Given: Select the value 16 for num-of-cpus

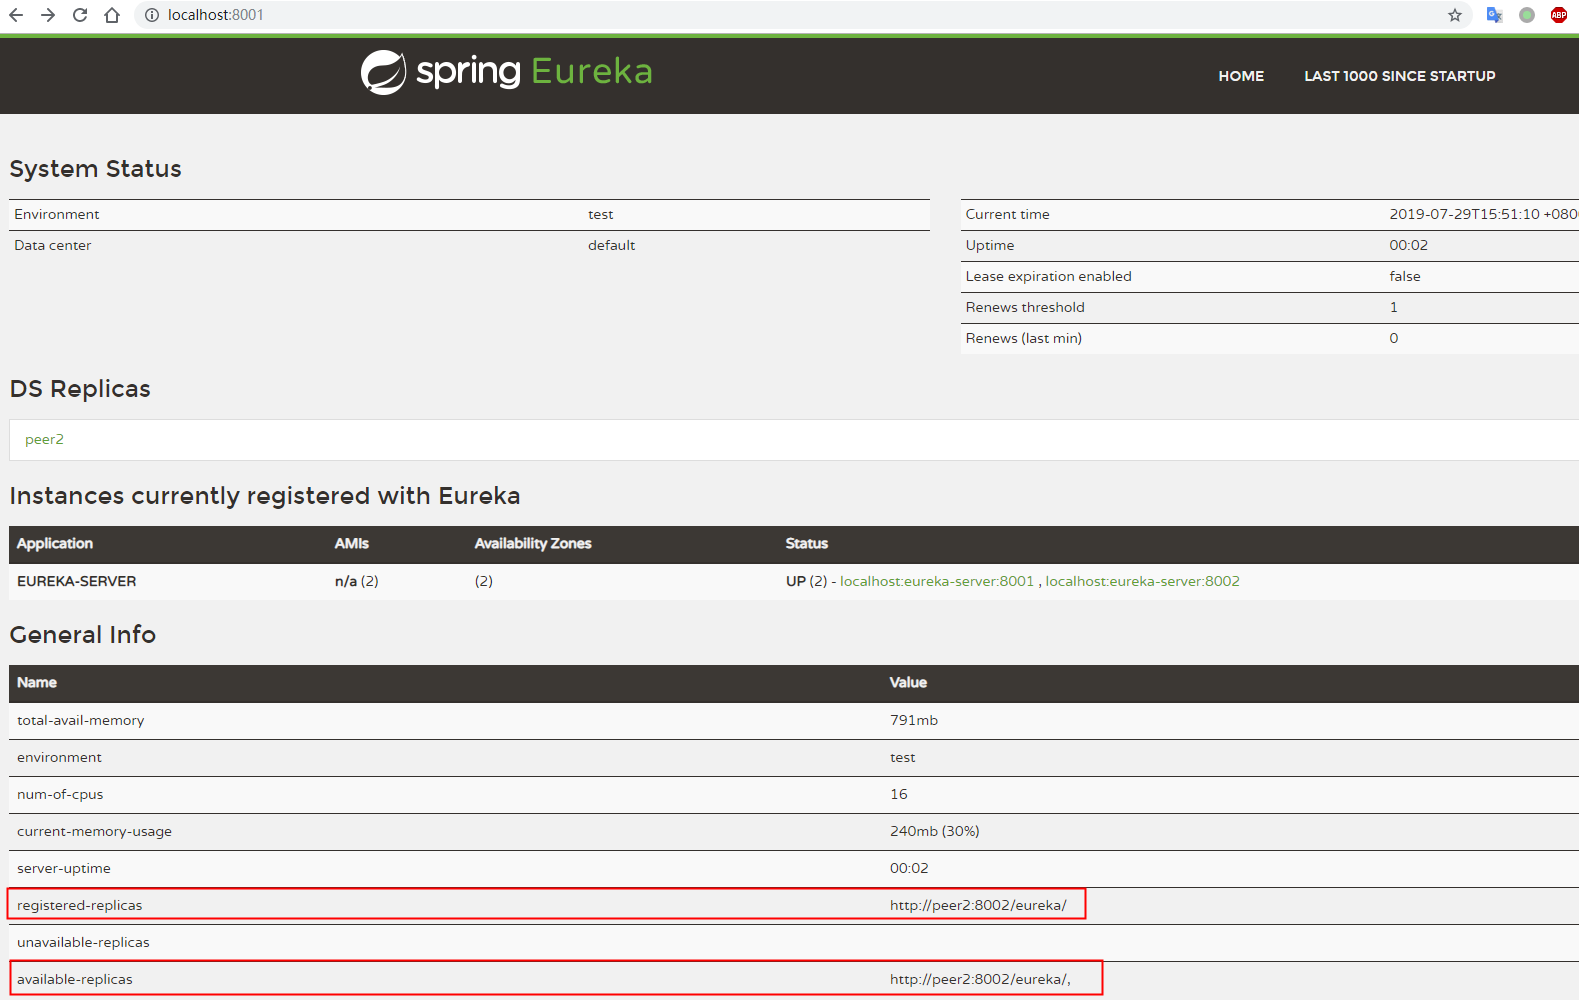Looking at the screenshot, I should (899, 794).
